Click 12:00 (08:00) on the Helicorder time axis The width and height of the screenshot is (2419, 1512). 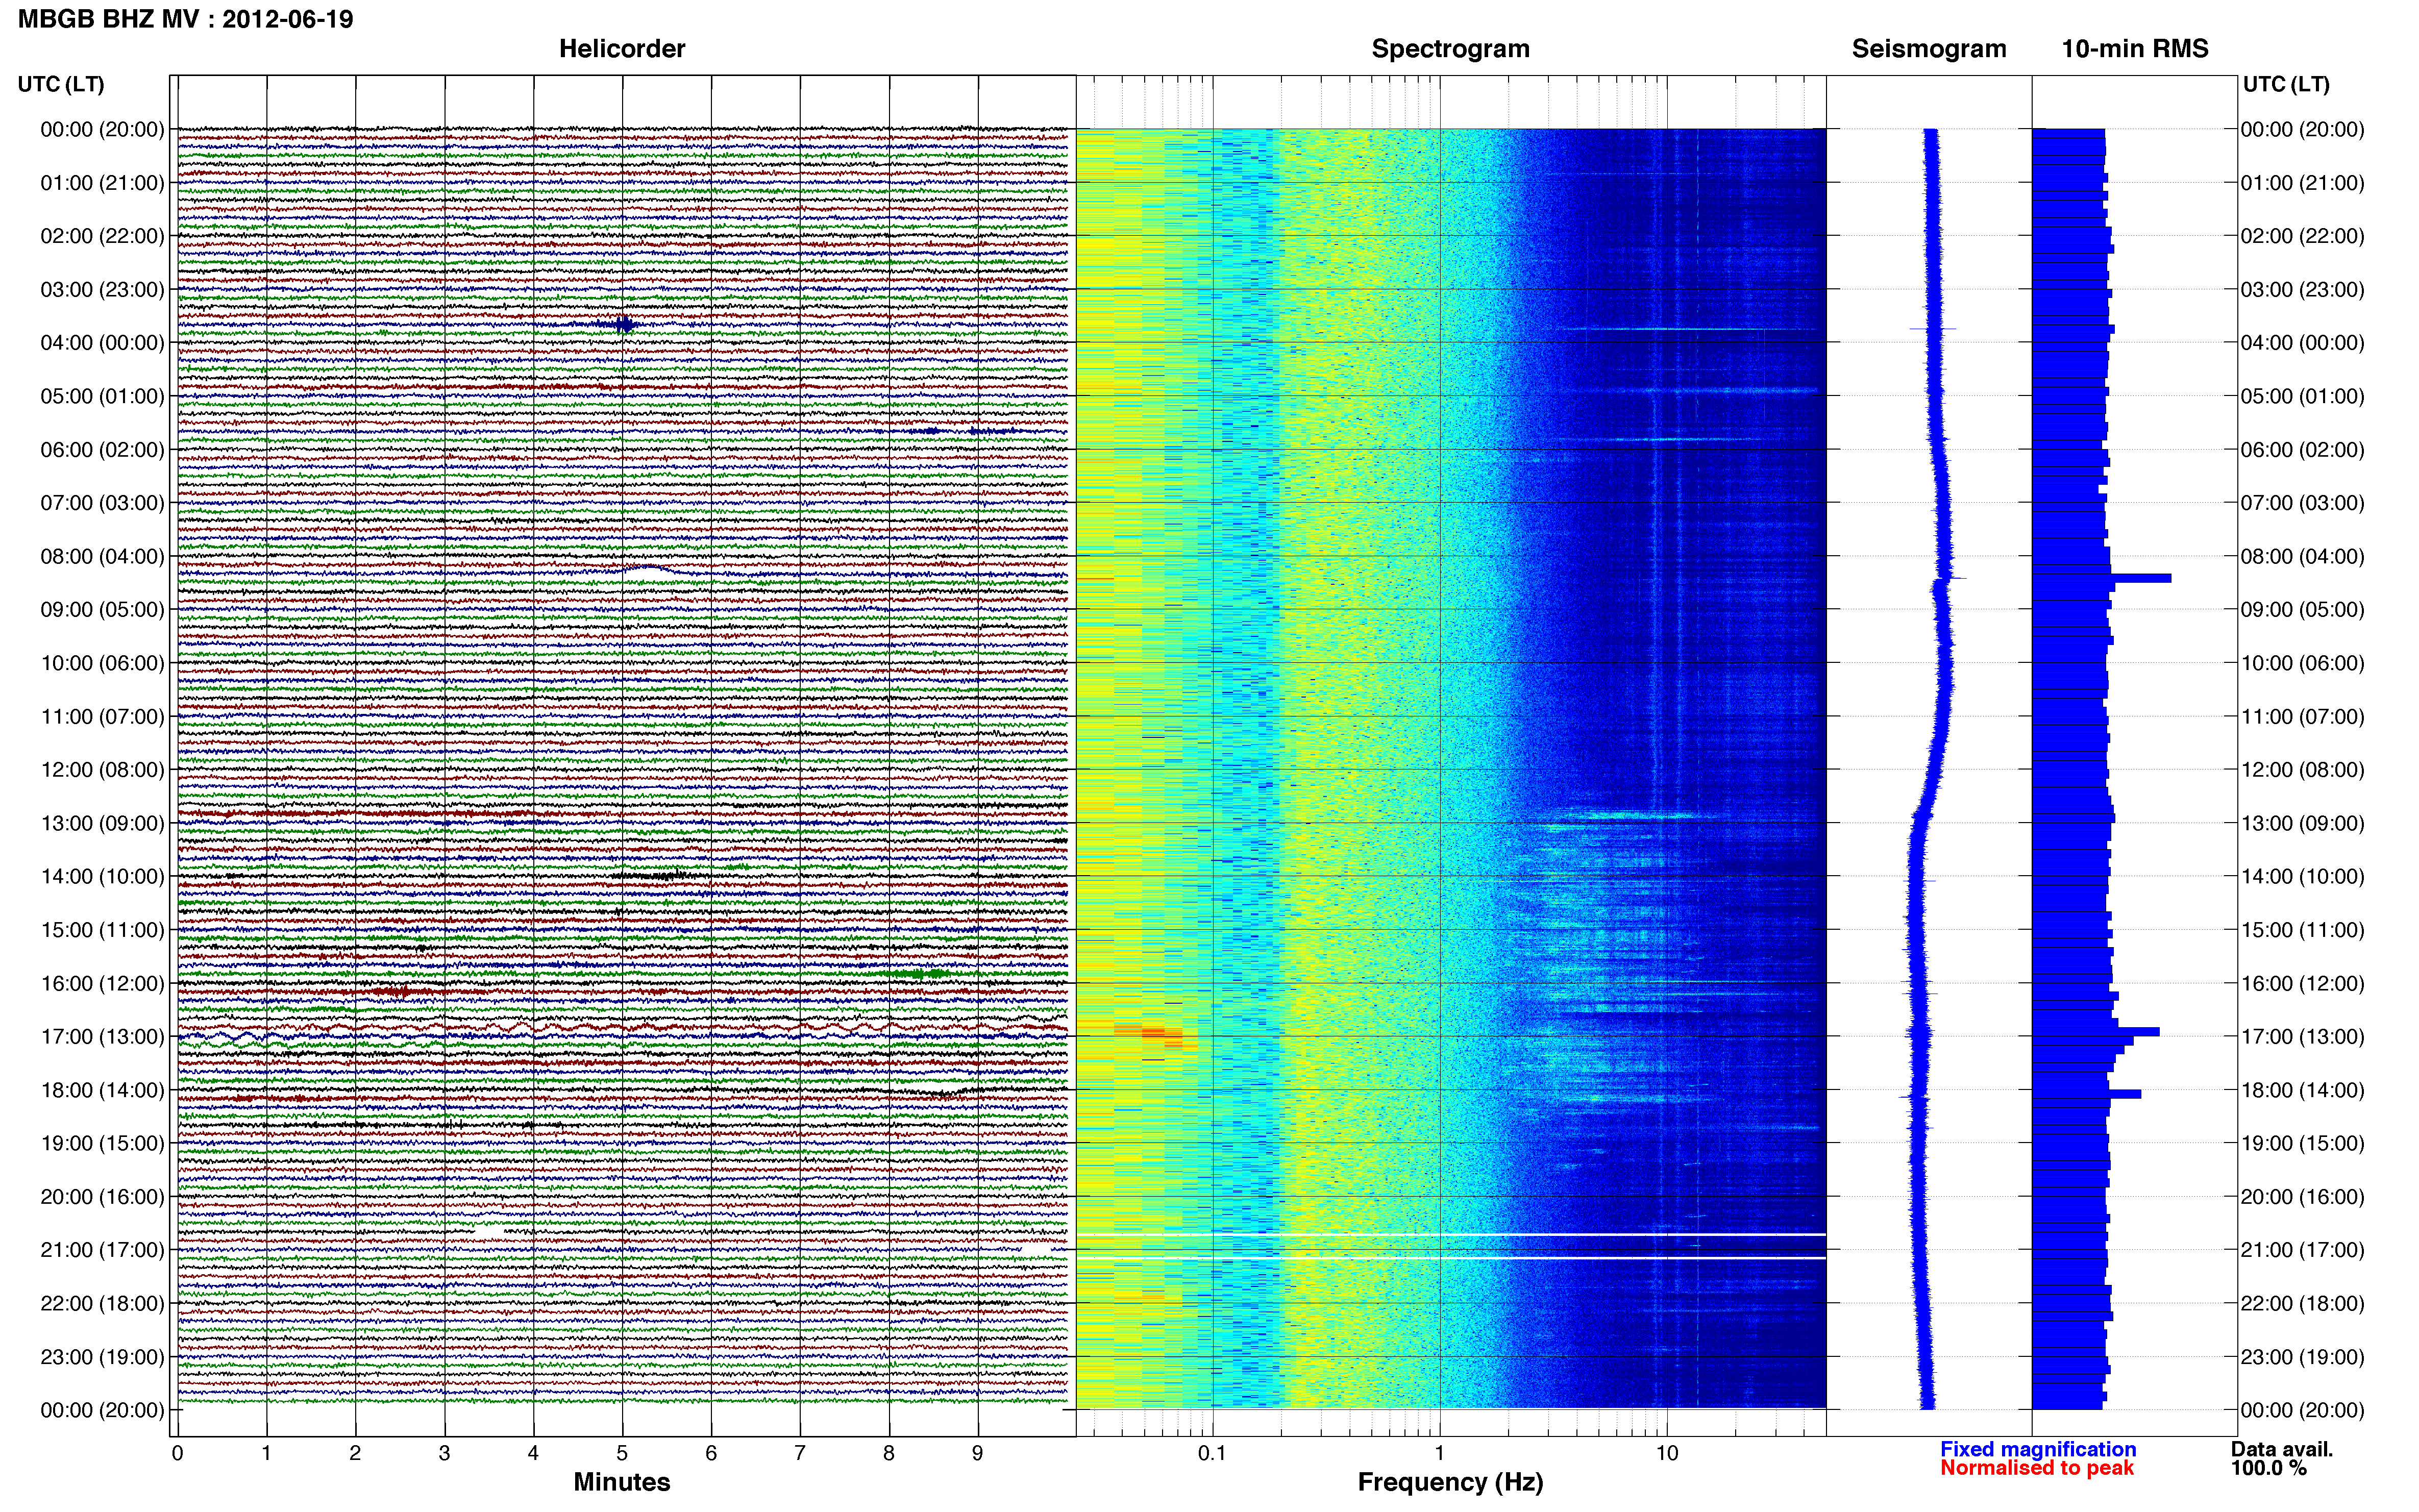102,770
